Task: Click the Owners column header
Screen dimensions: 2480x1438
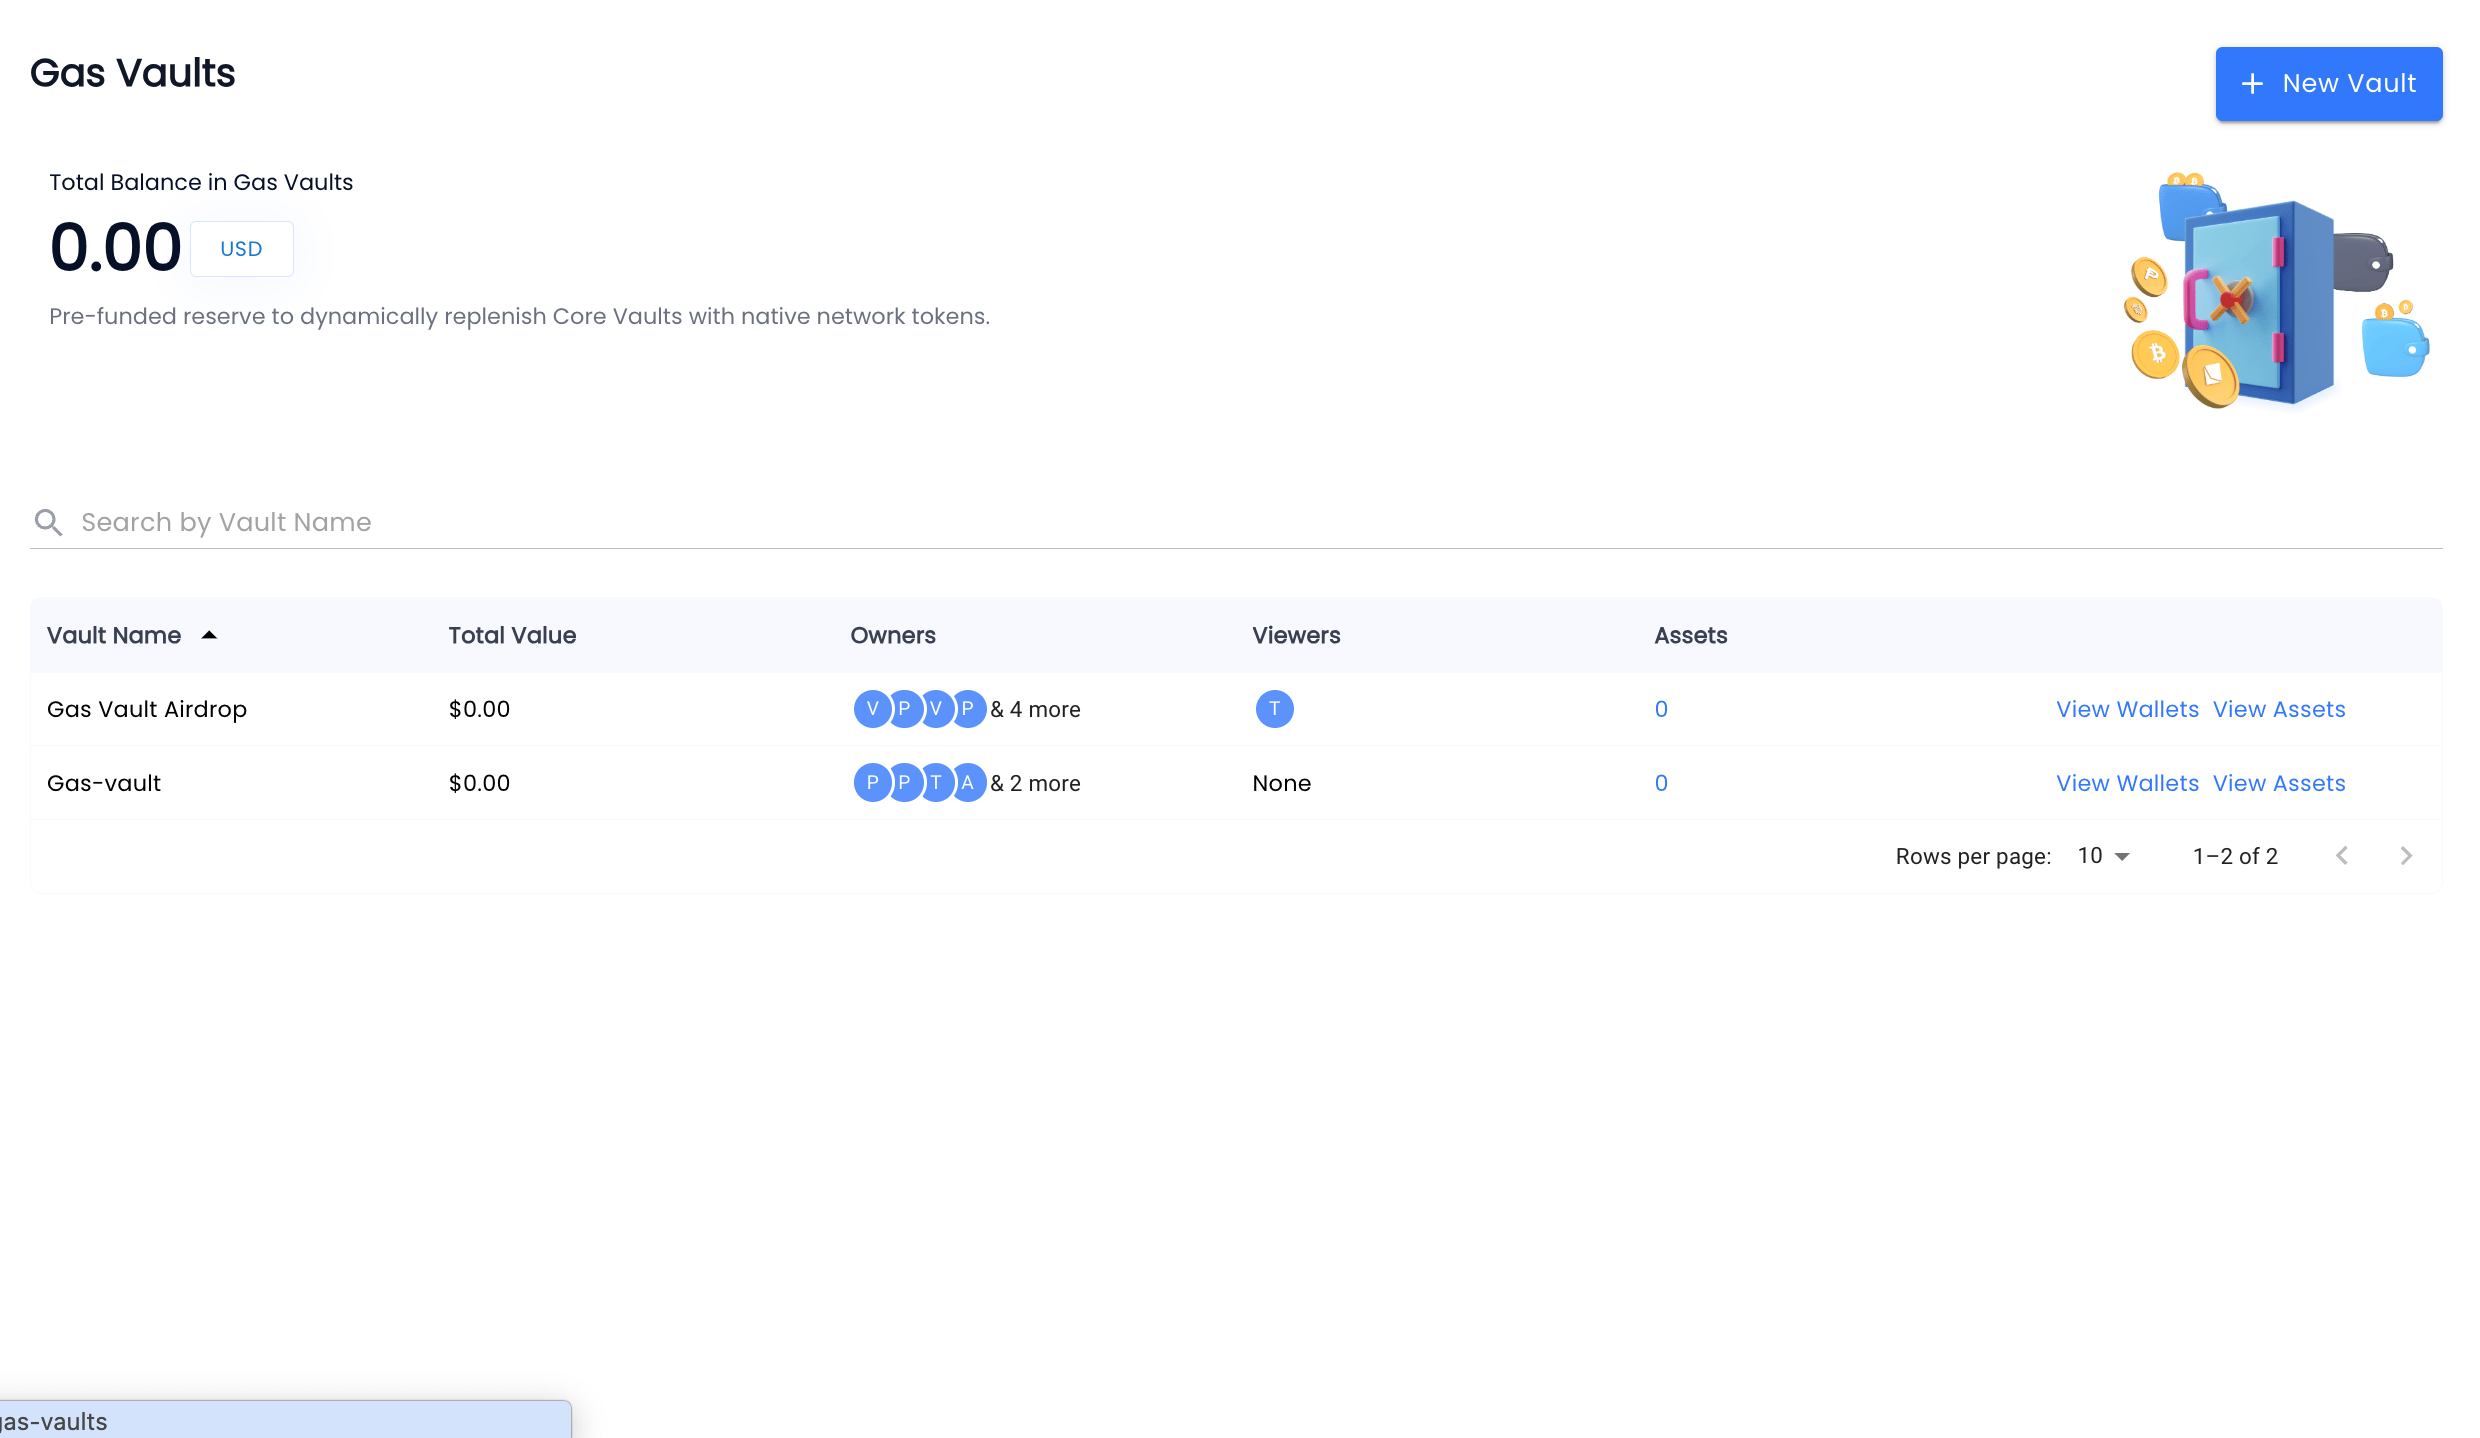Action: (893, 635)
